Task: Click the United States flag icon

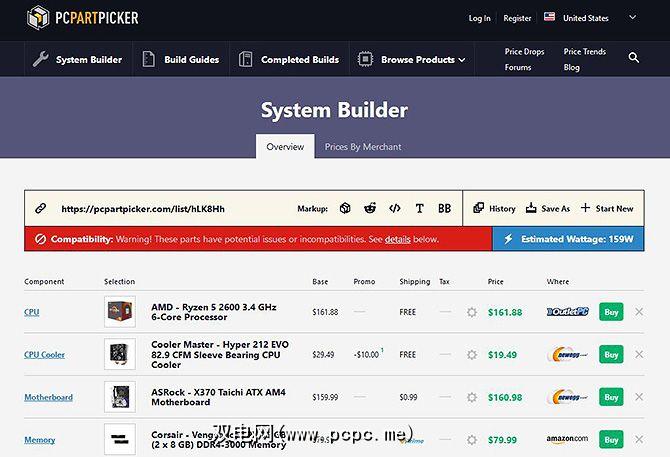Action: [x=550, y=17]
